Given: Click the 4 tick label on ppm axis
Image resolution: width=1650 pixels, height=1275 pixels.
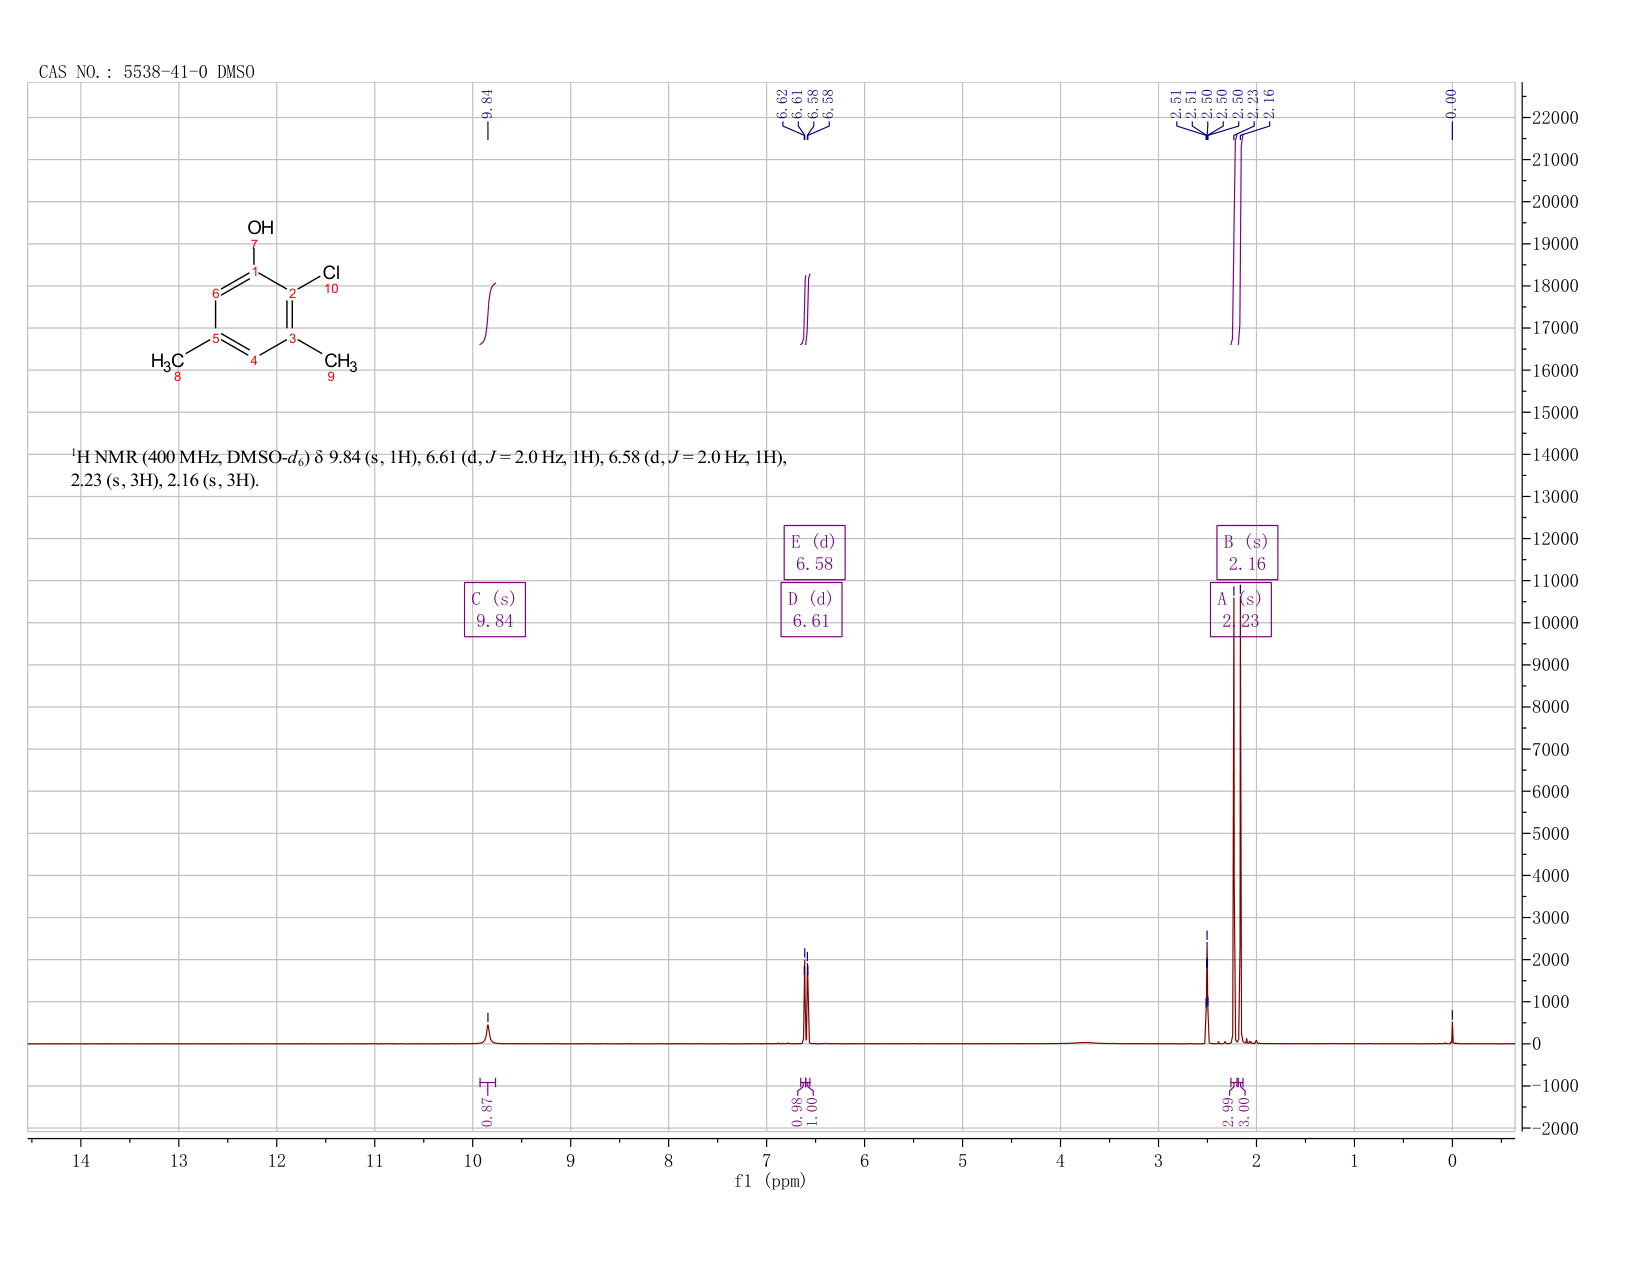Looking at the screenshot, I should pyautogui.click(x=1060, y=1160).
